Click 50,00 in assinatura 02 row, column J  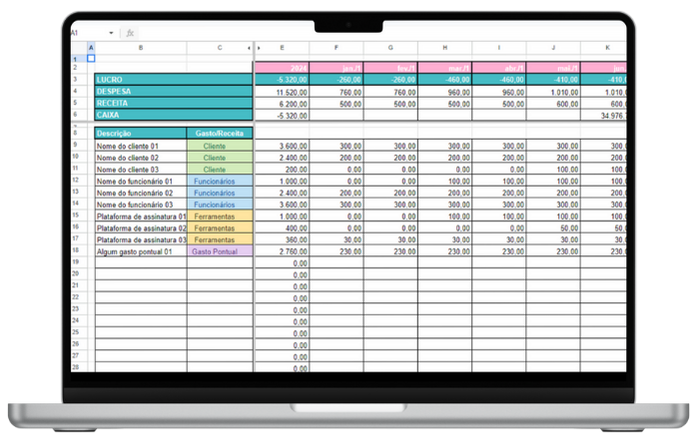click(x=554, y=228)
